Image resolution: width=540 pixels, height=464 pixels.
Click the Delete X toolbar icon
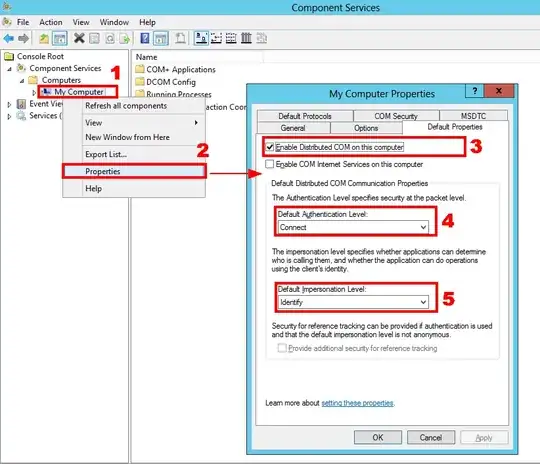pos(79,38)
